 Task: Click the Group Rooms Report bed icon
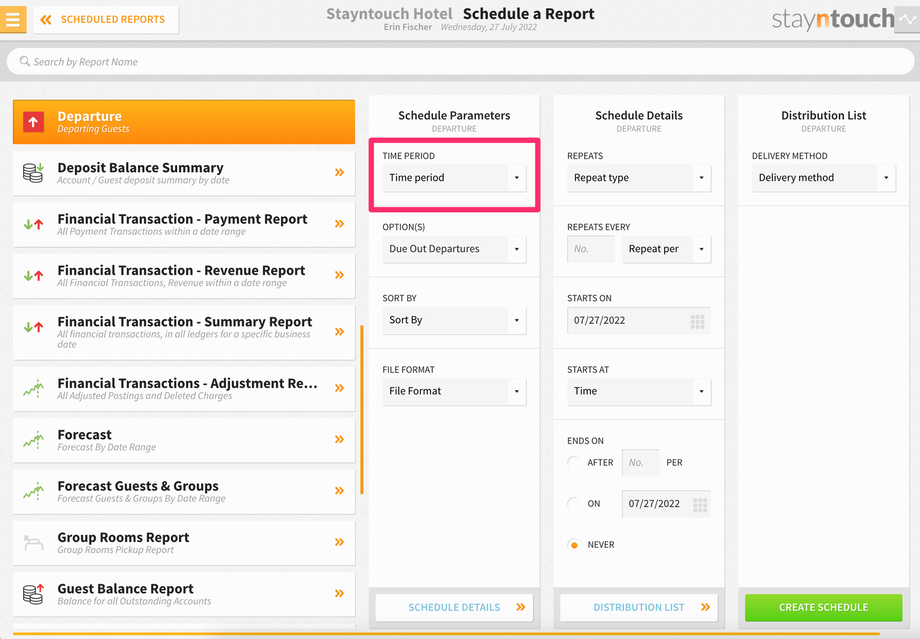pos(33,542)
